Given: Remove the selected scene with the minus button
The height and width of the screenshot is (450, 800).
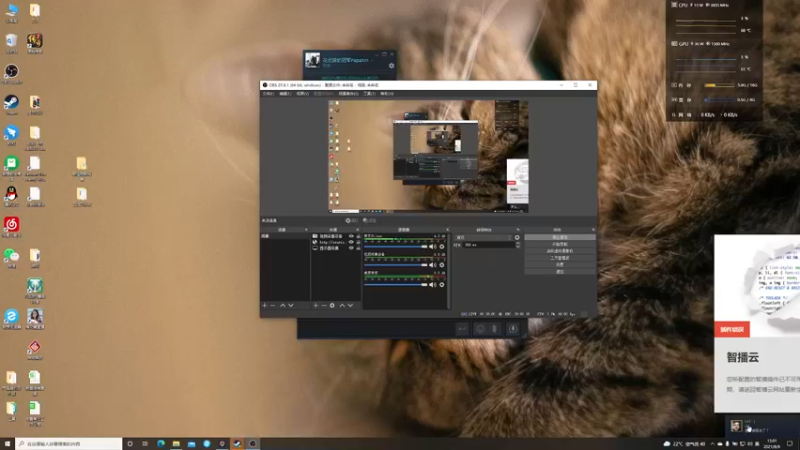Looking at the screenshot, I should pos(272,306).
